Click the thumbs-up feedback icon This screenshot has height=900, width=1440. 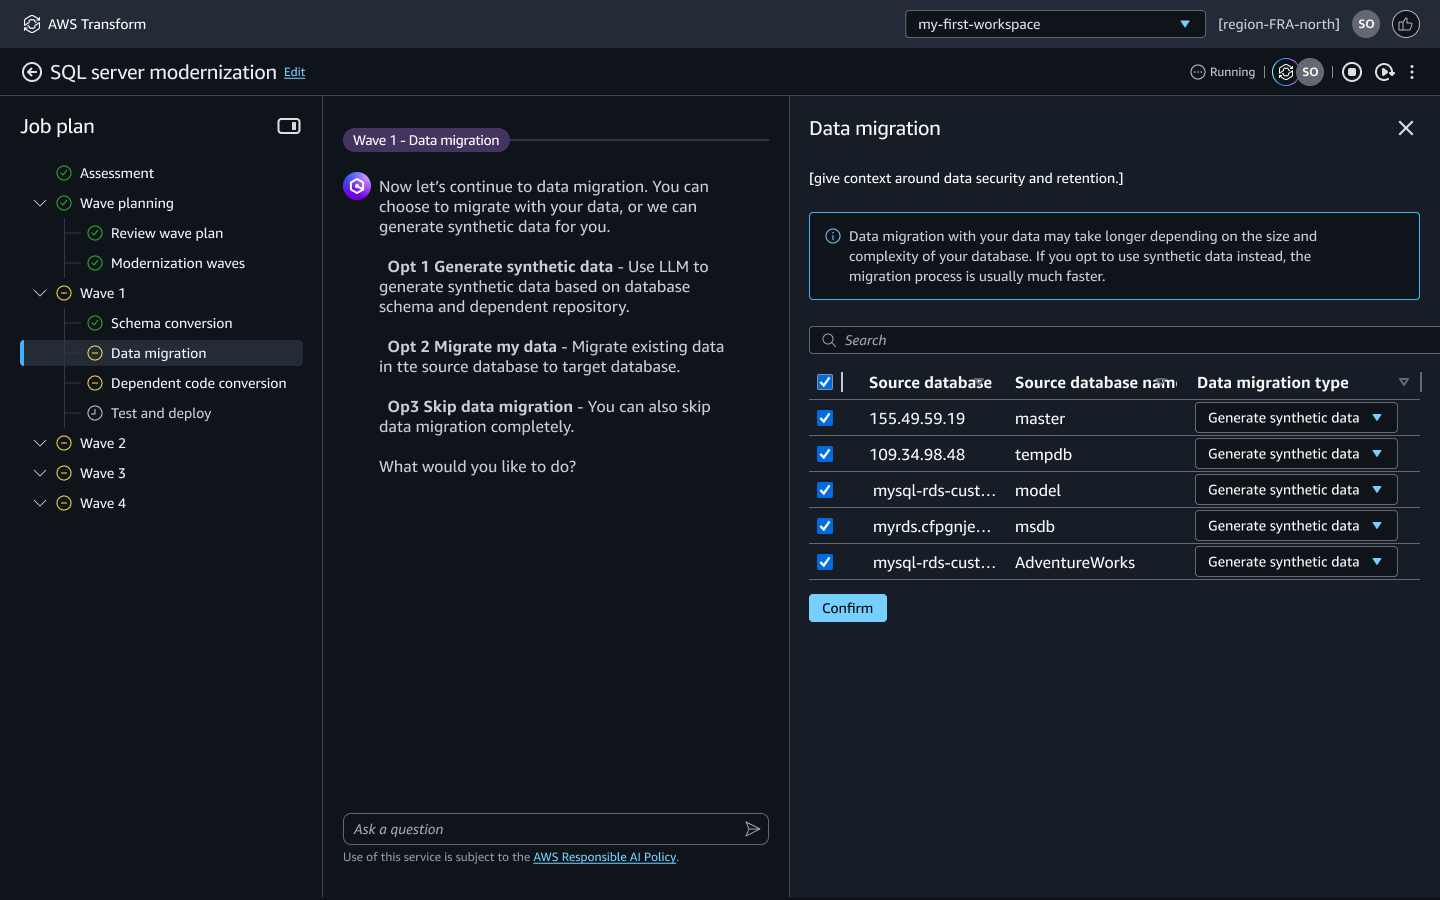pyautogui.click(x=1405, y=24)
